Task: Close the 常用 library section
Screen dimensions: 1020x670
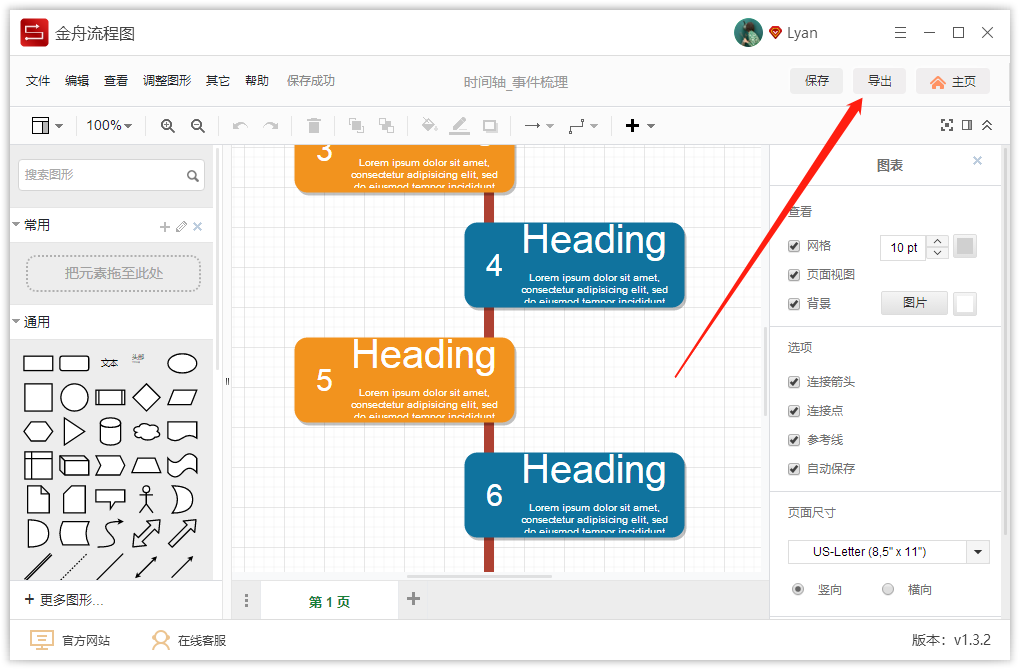Action: coord(198,226)
